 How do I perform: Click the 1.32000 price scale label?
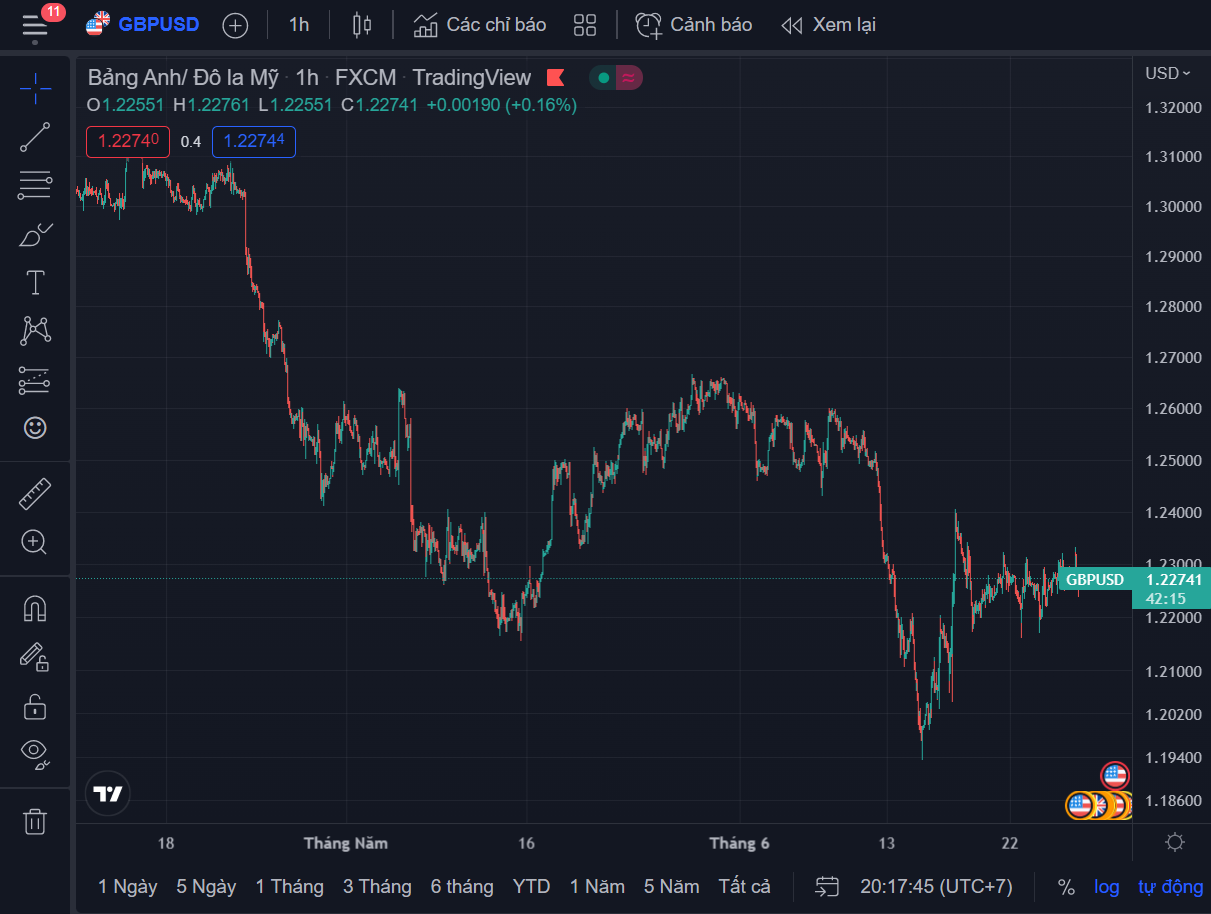coord(1173,107)
